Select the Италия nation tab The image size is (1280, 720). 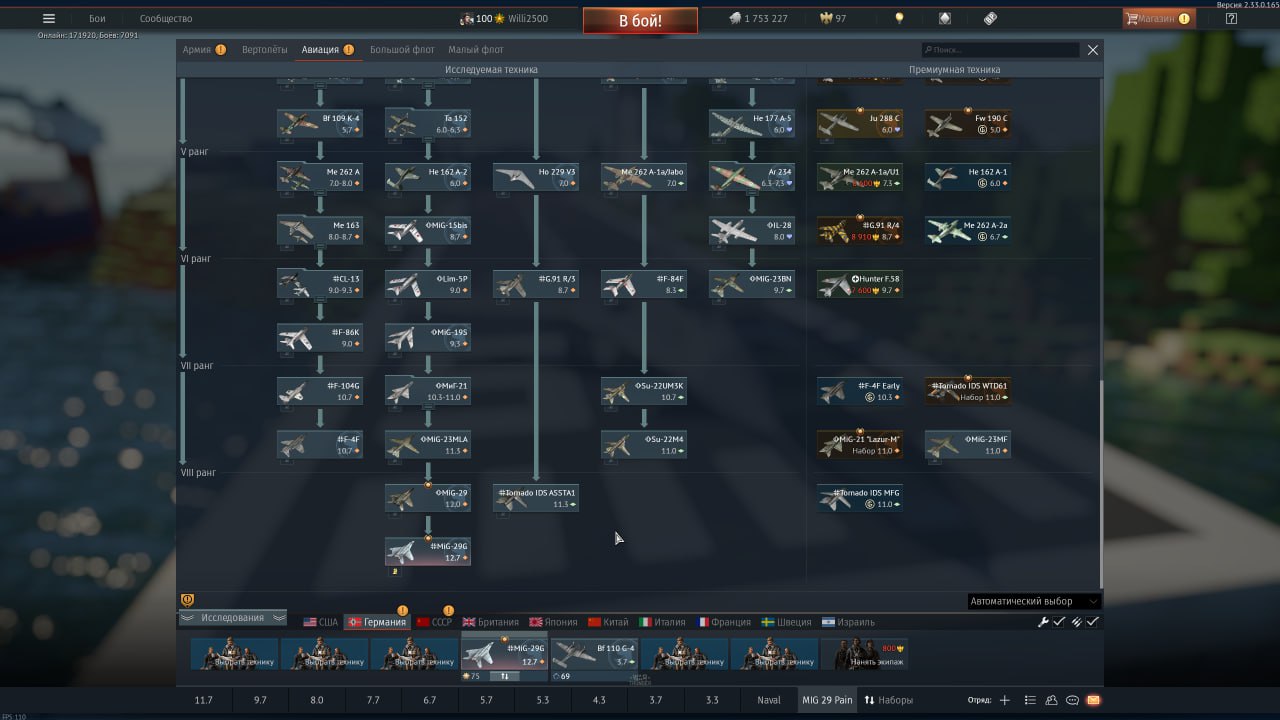click(662, 622)
